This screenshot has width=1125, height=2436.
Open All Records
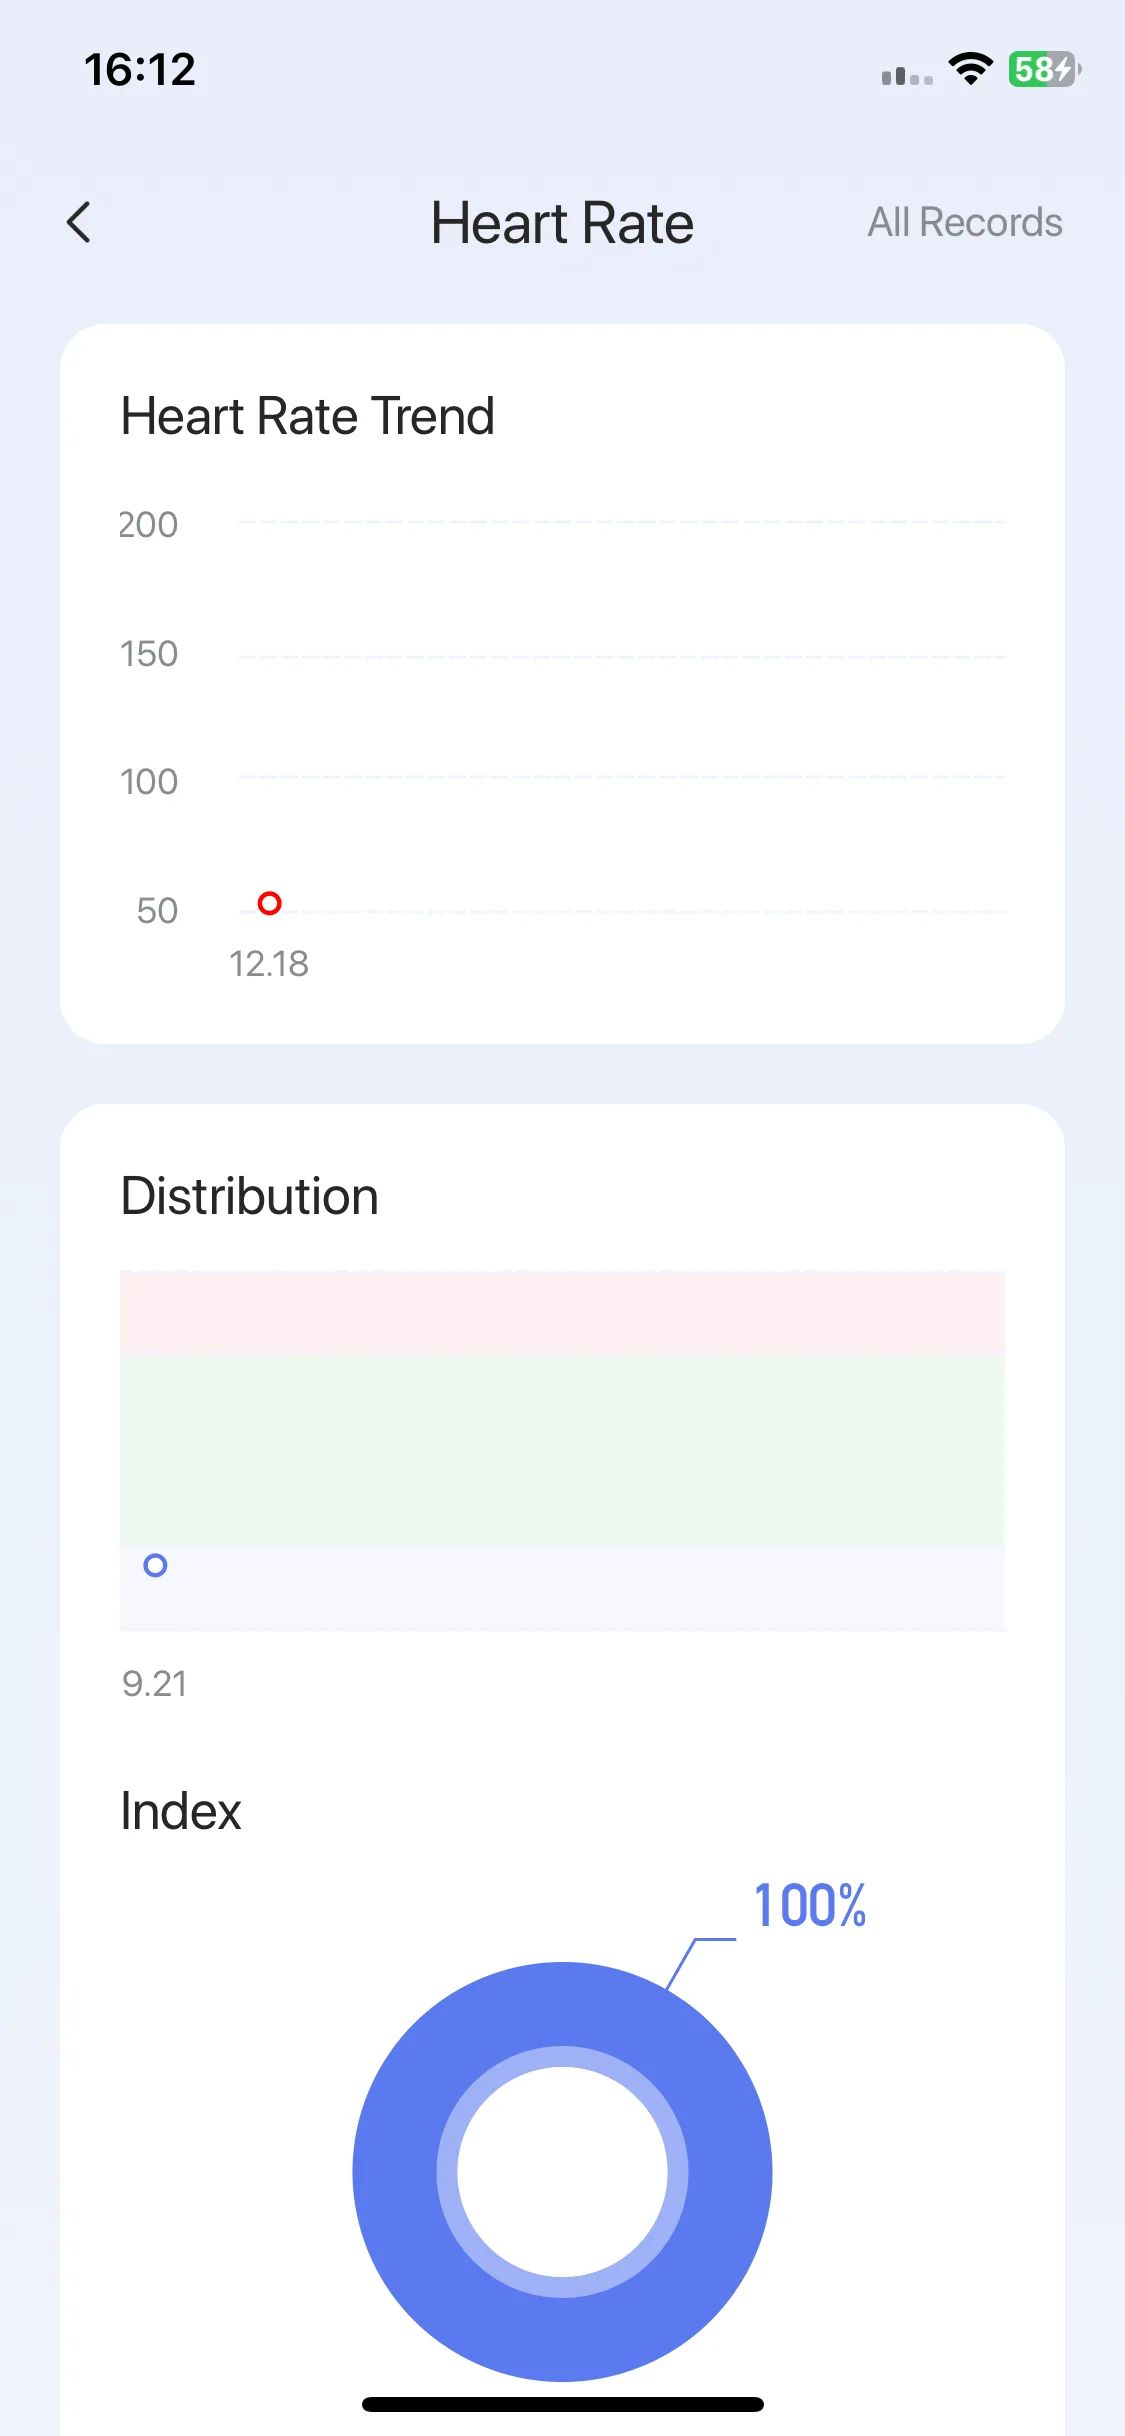point(964,222)
